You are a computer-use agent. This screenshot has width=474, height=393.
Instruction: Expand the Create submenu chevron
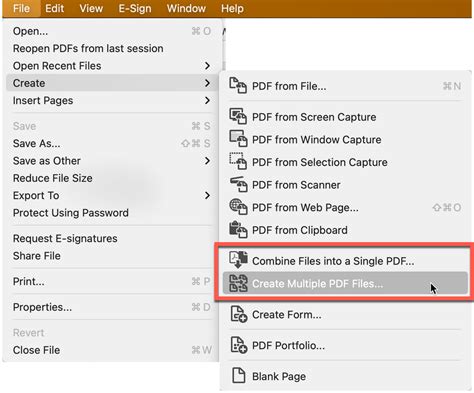[207, 83]
